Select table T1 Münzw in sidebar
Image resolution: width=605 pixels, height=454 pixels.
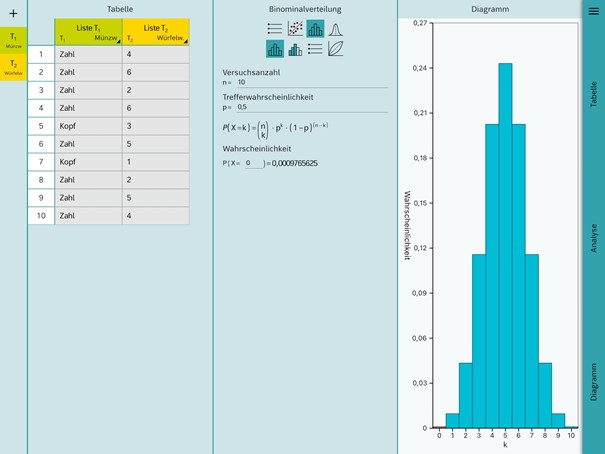tap(13, 41)
